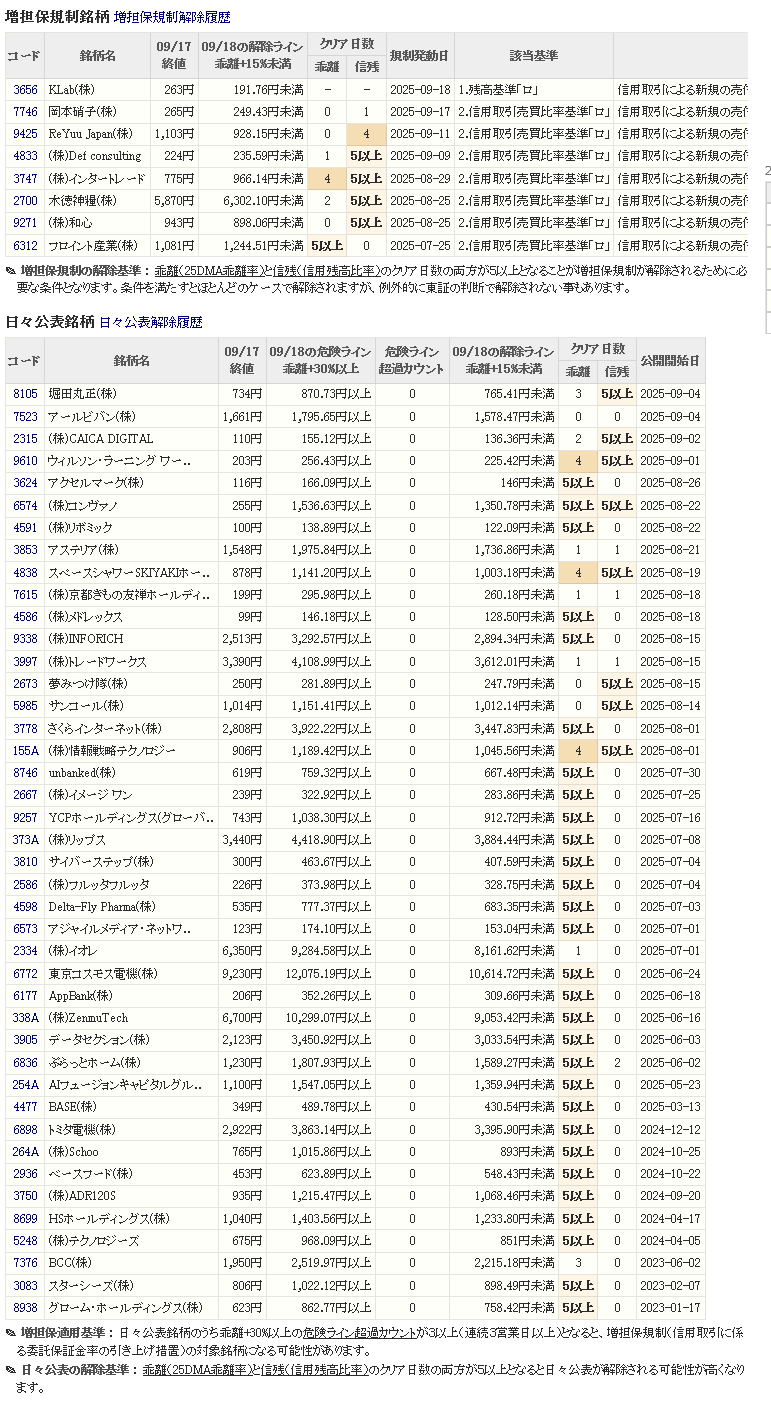
Task: Open code 4833 Def consulting link
Action: [x=25, y=156]
